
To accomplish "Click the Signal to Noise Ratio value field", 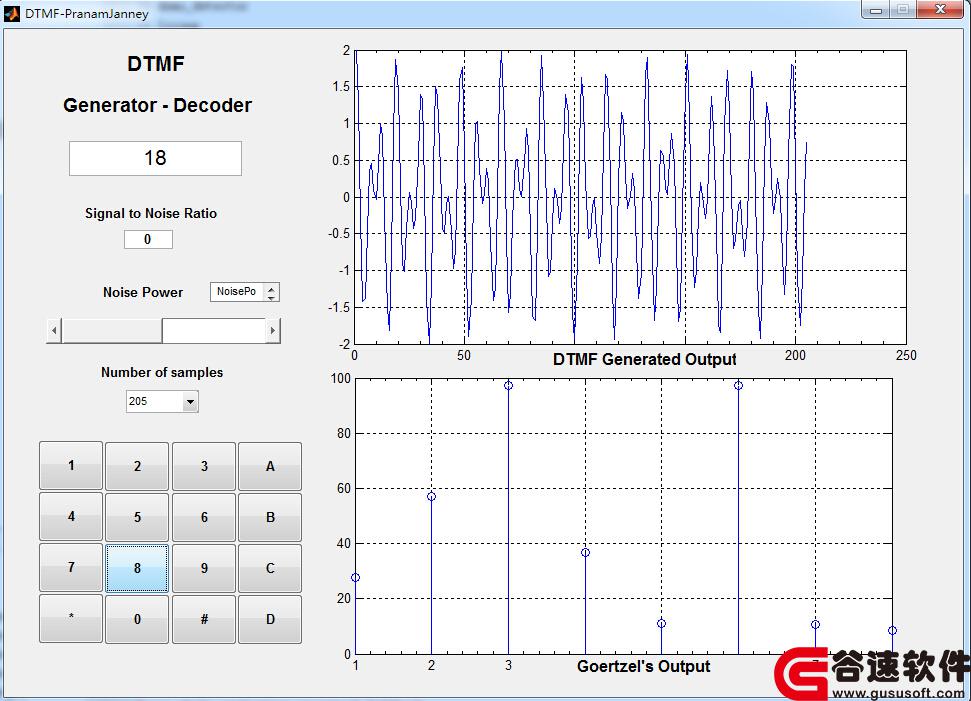I will click(148, 239).
